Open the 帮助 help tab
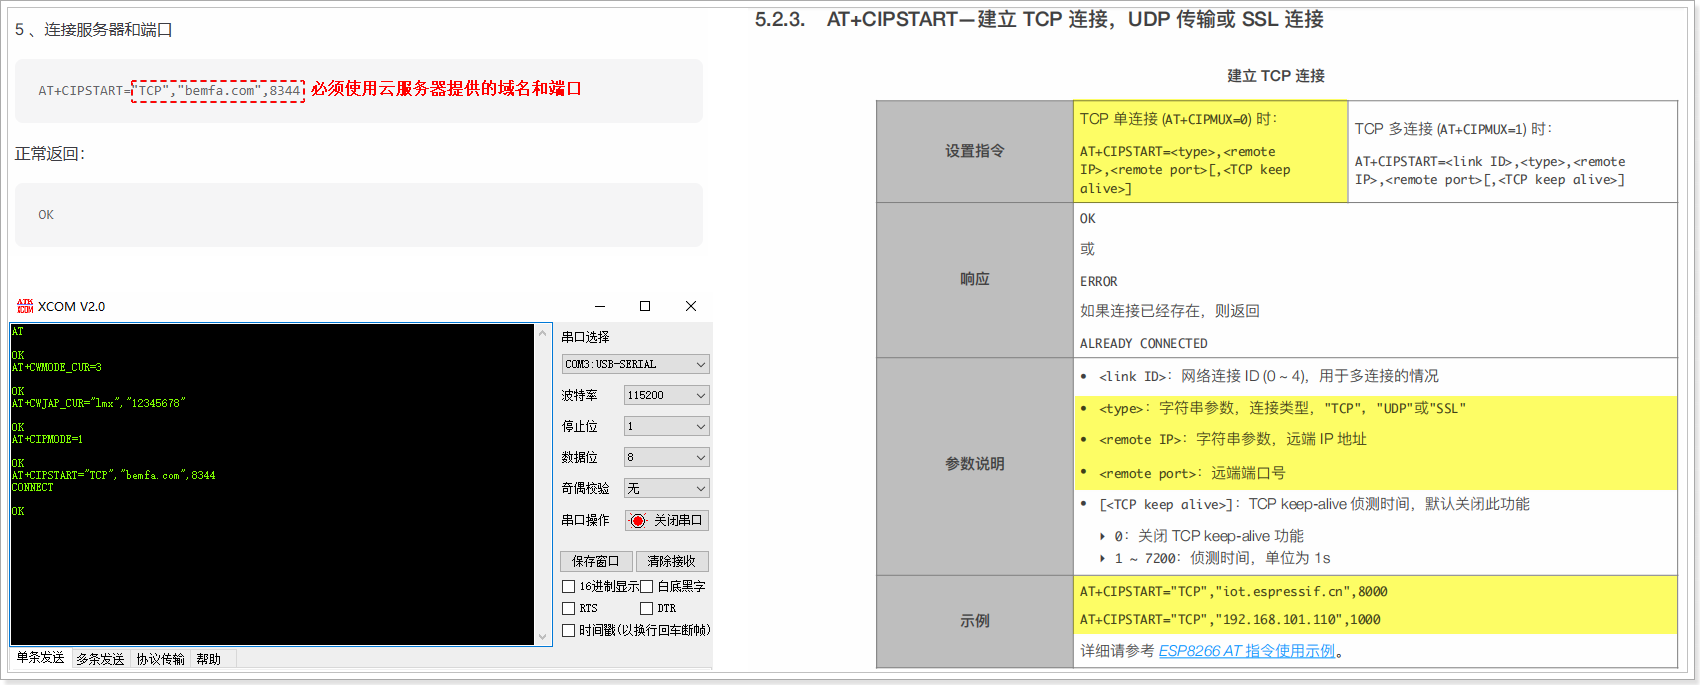 tap(209, 659)
